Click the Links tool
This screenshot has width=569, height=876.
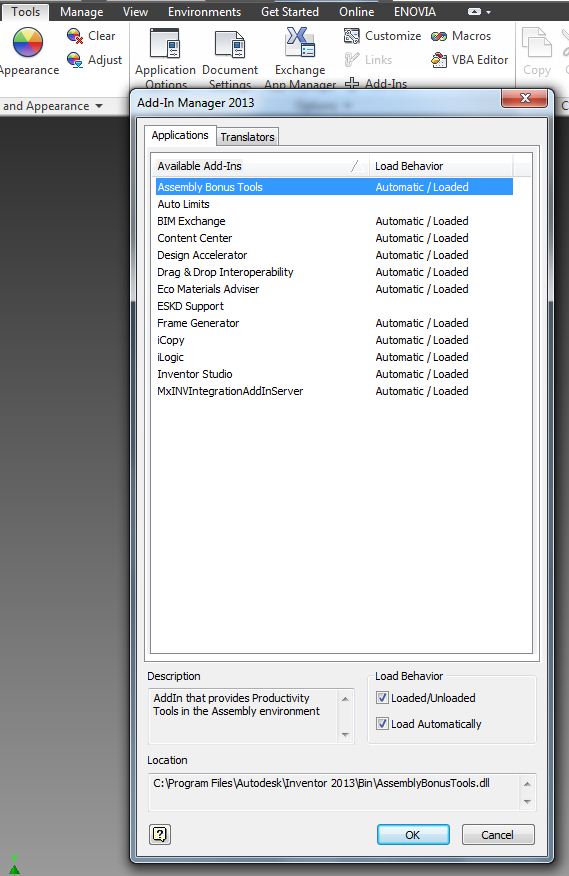coord(368,59)
